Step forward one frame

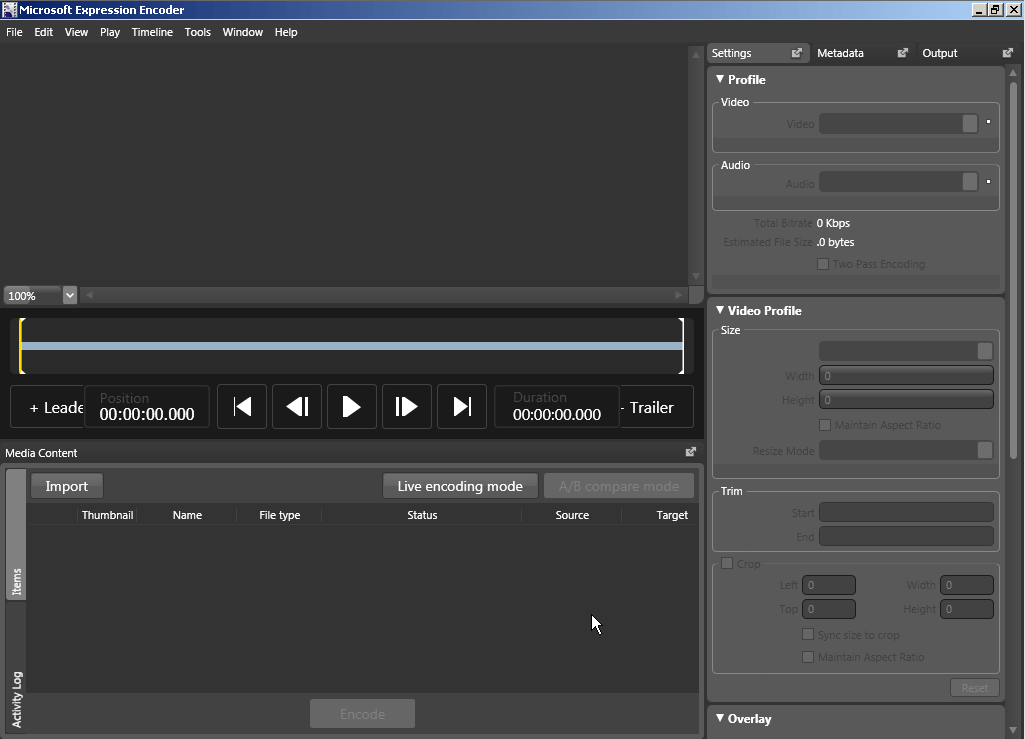pos(406,407)
